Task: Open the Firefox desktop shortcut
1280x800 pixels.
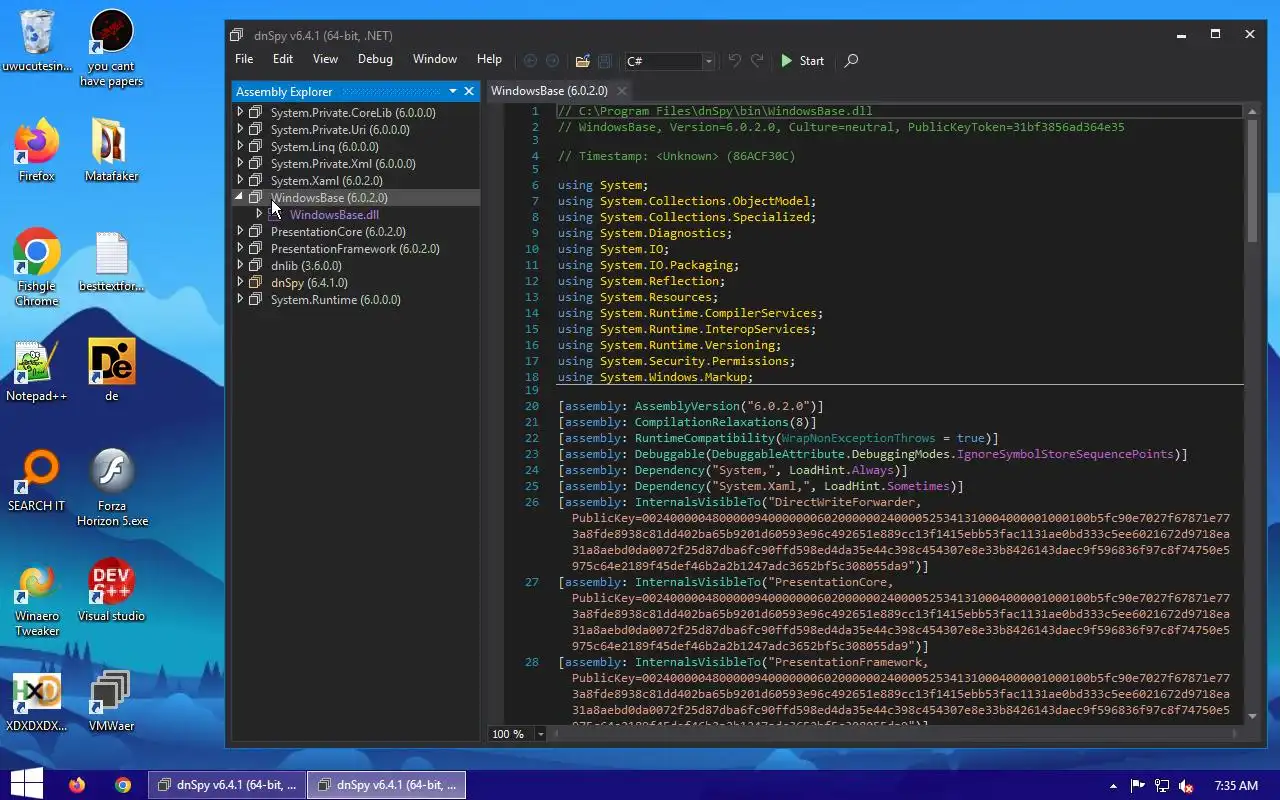Action: [37, 152]
